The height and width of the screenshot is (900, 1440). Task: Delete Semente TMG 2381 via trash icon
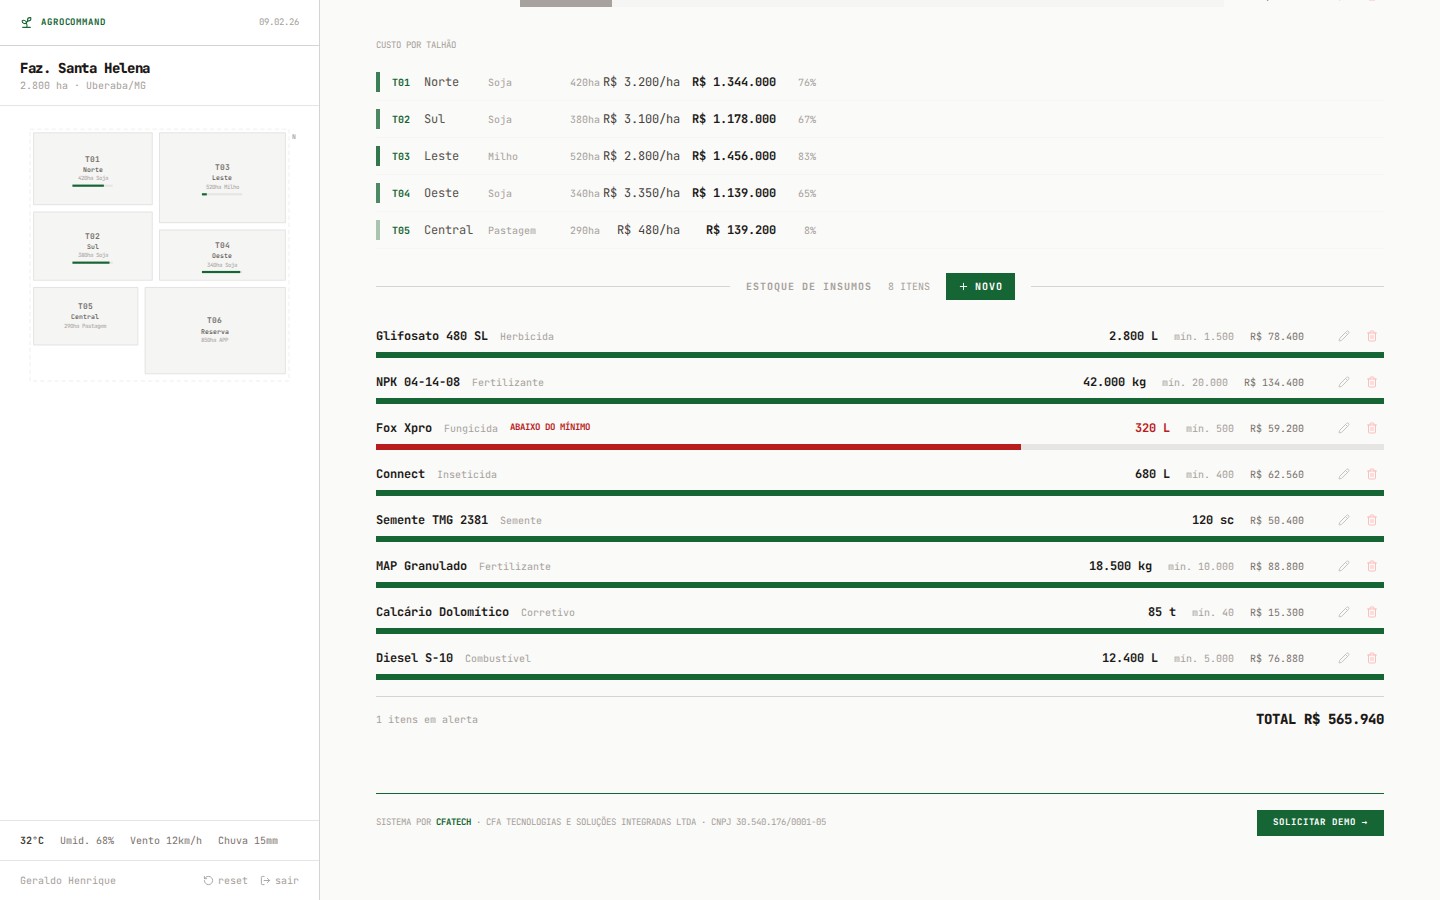tap(1371, 520)
